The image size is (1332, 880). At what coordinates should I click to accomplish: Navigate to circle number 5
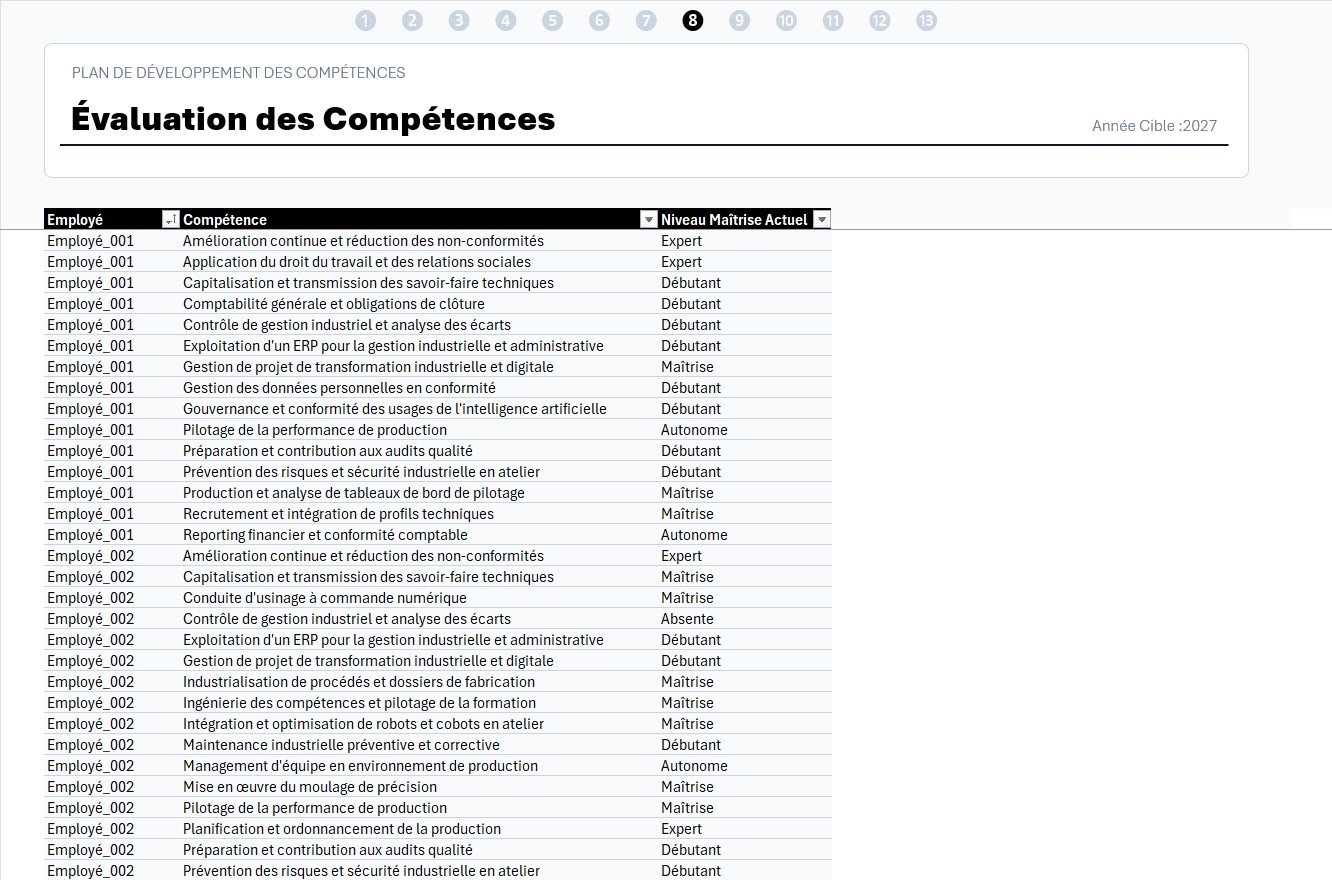point(552,20)
